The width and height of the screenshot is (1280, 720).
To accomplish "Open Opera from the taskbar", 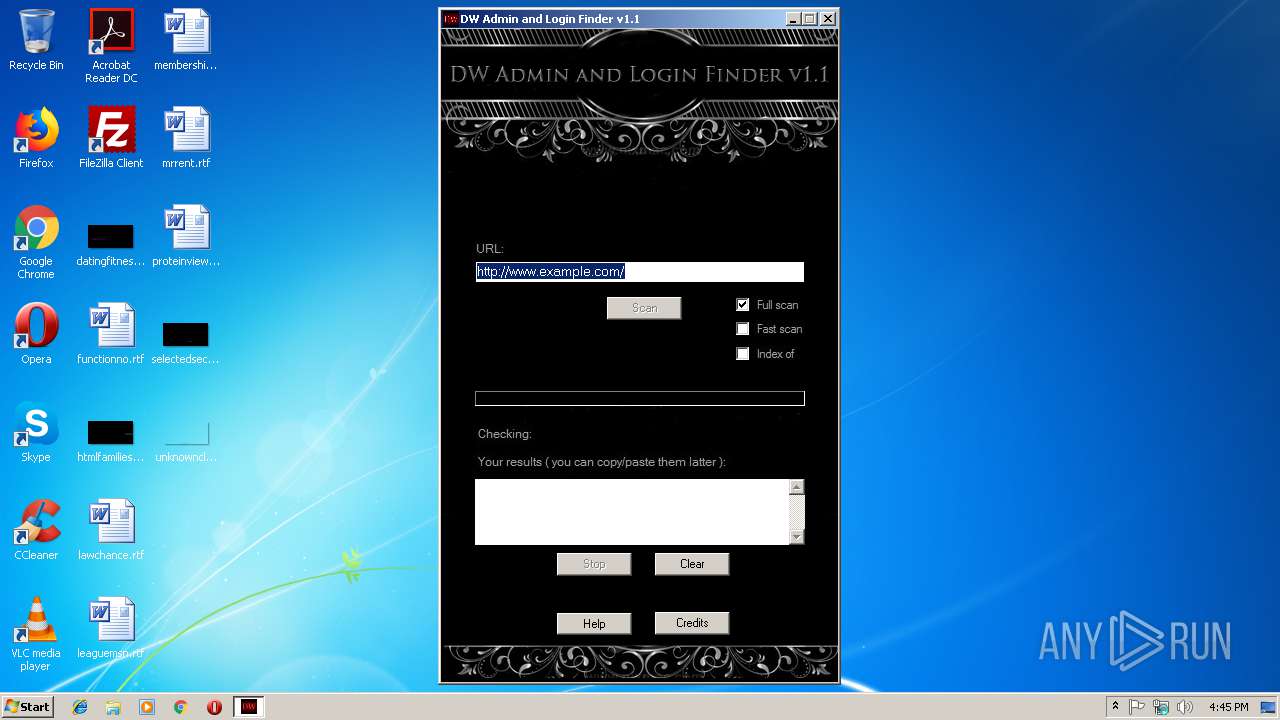I will click(214, 707).
